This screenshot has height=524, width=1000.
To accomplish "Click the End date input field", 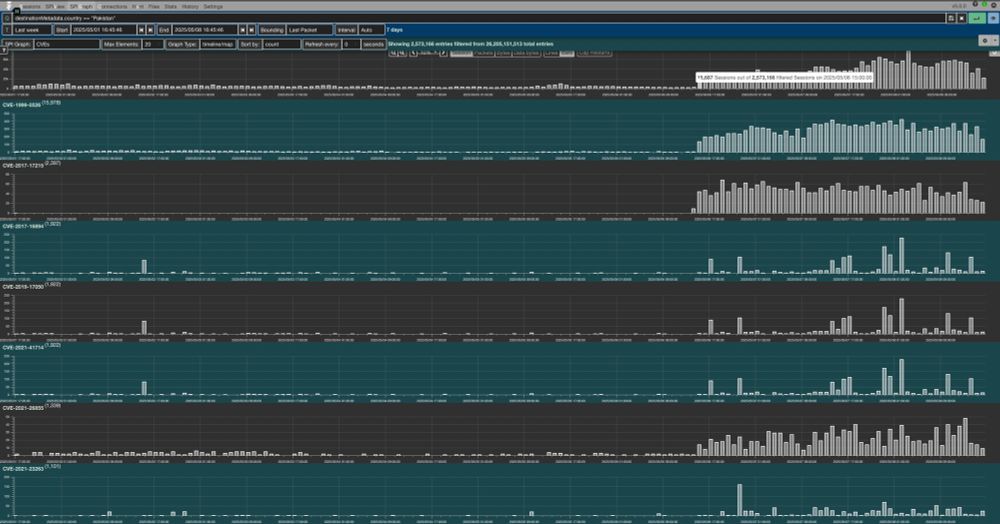I will point(205,30).
